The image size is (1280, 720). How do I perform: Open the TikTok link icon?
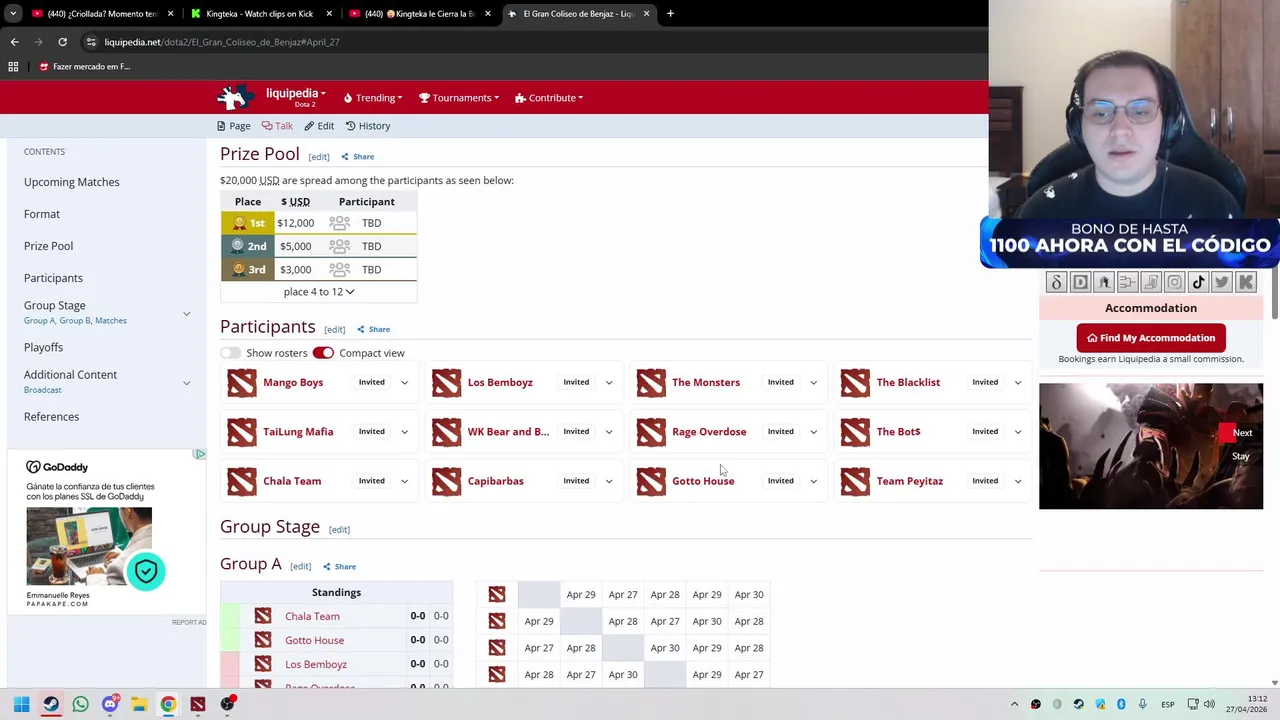pyautogui.click(x=1198, y=283)
